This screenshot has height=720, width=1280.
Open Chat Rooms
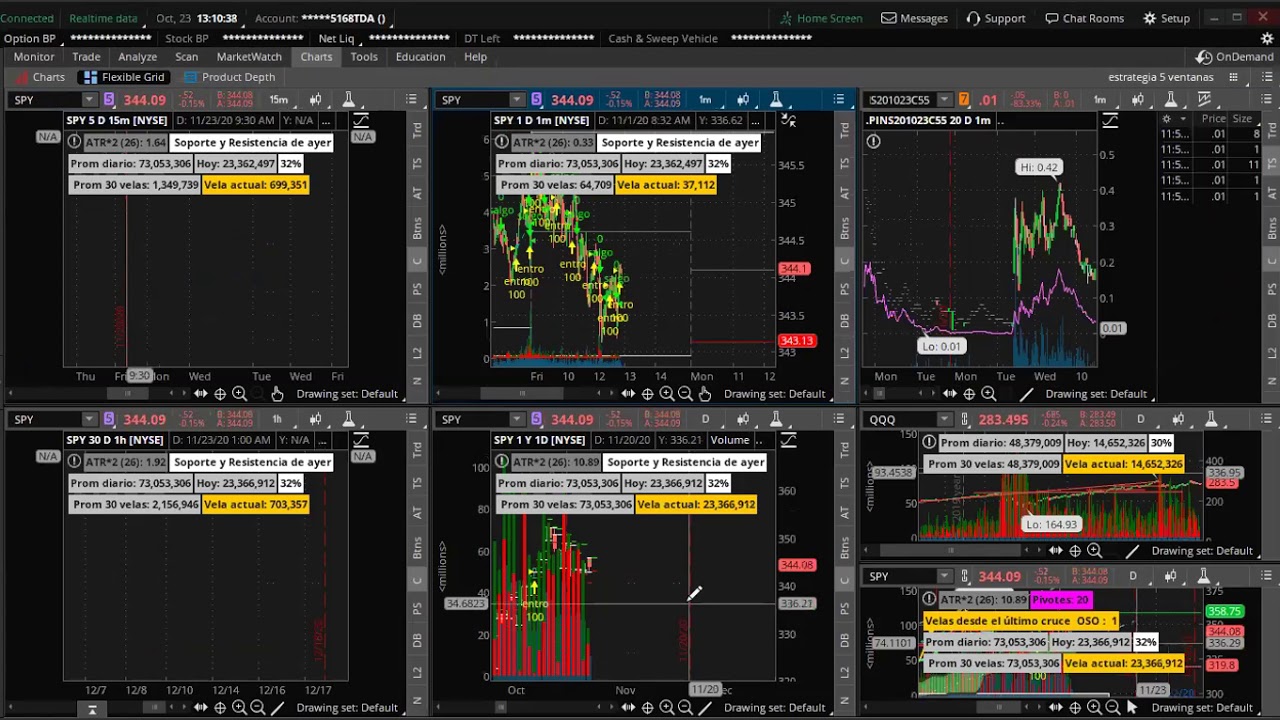click(1084, 18)
